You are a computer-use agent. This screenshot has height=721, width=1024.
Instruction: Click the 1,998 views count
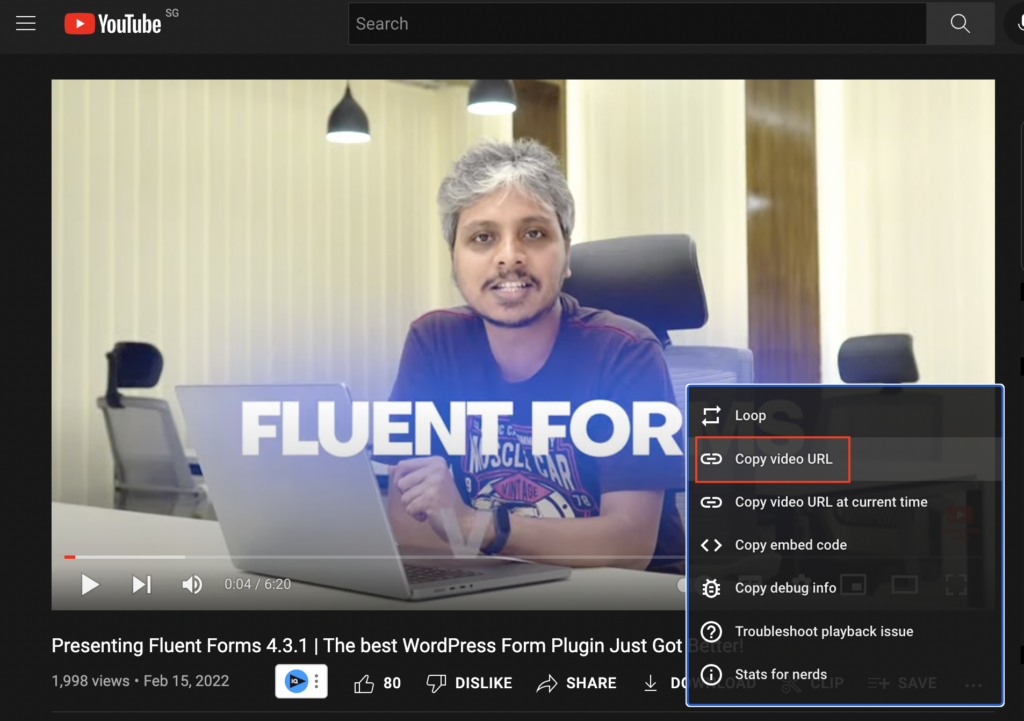click(90, 681)
